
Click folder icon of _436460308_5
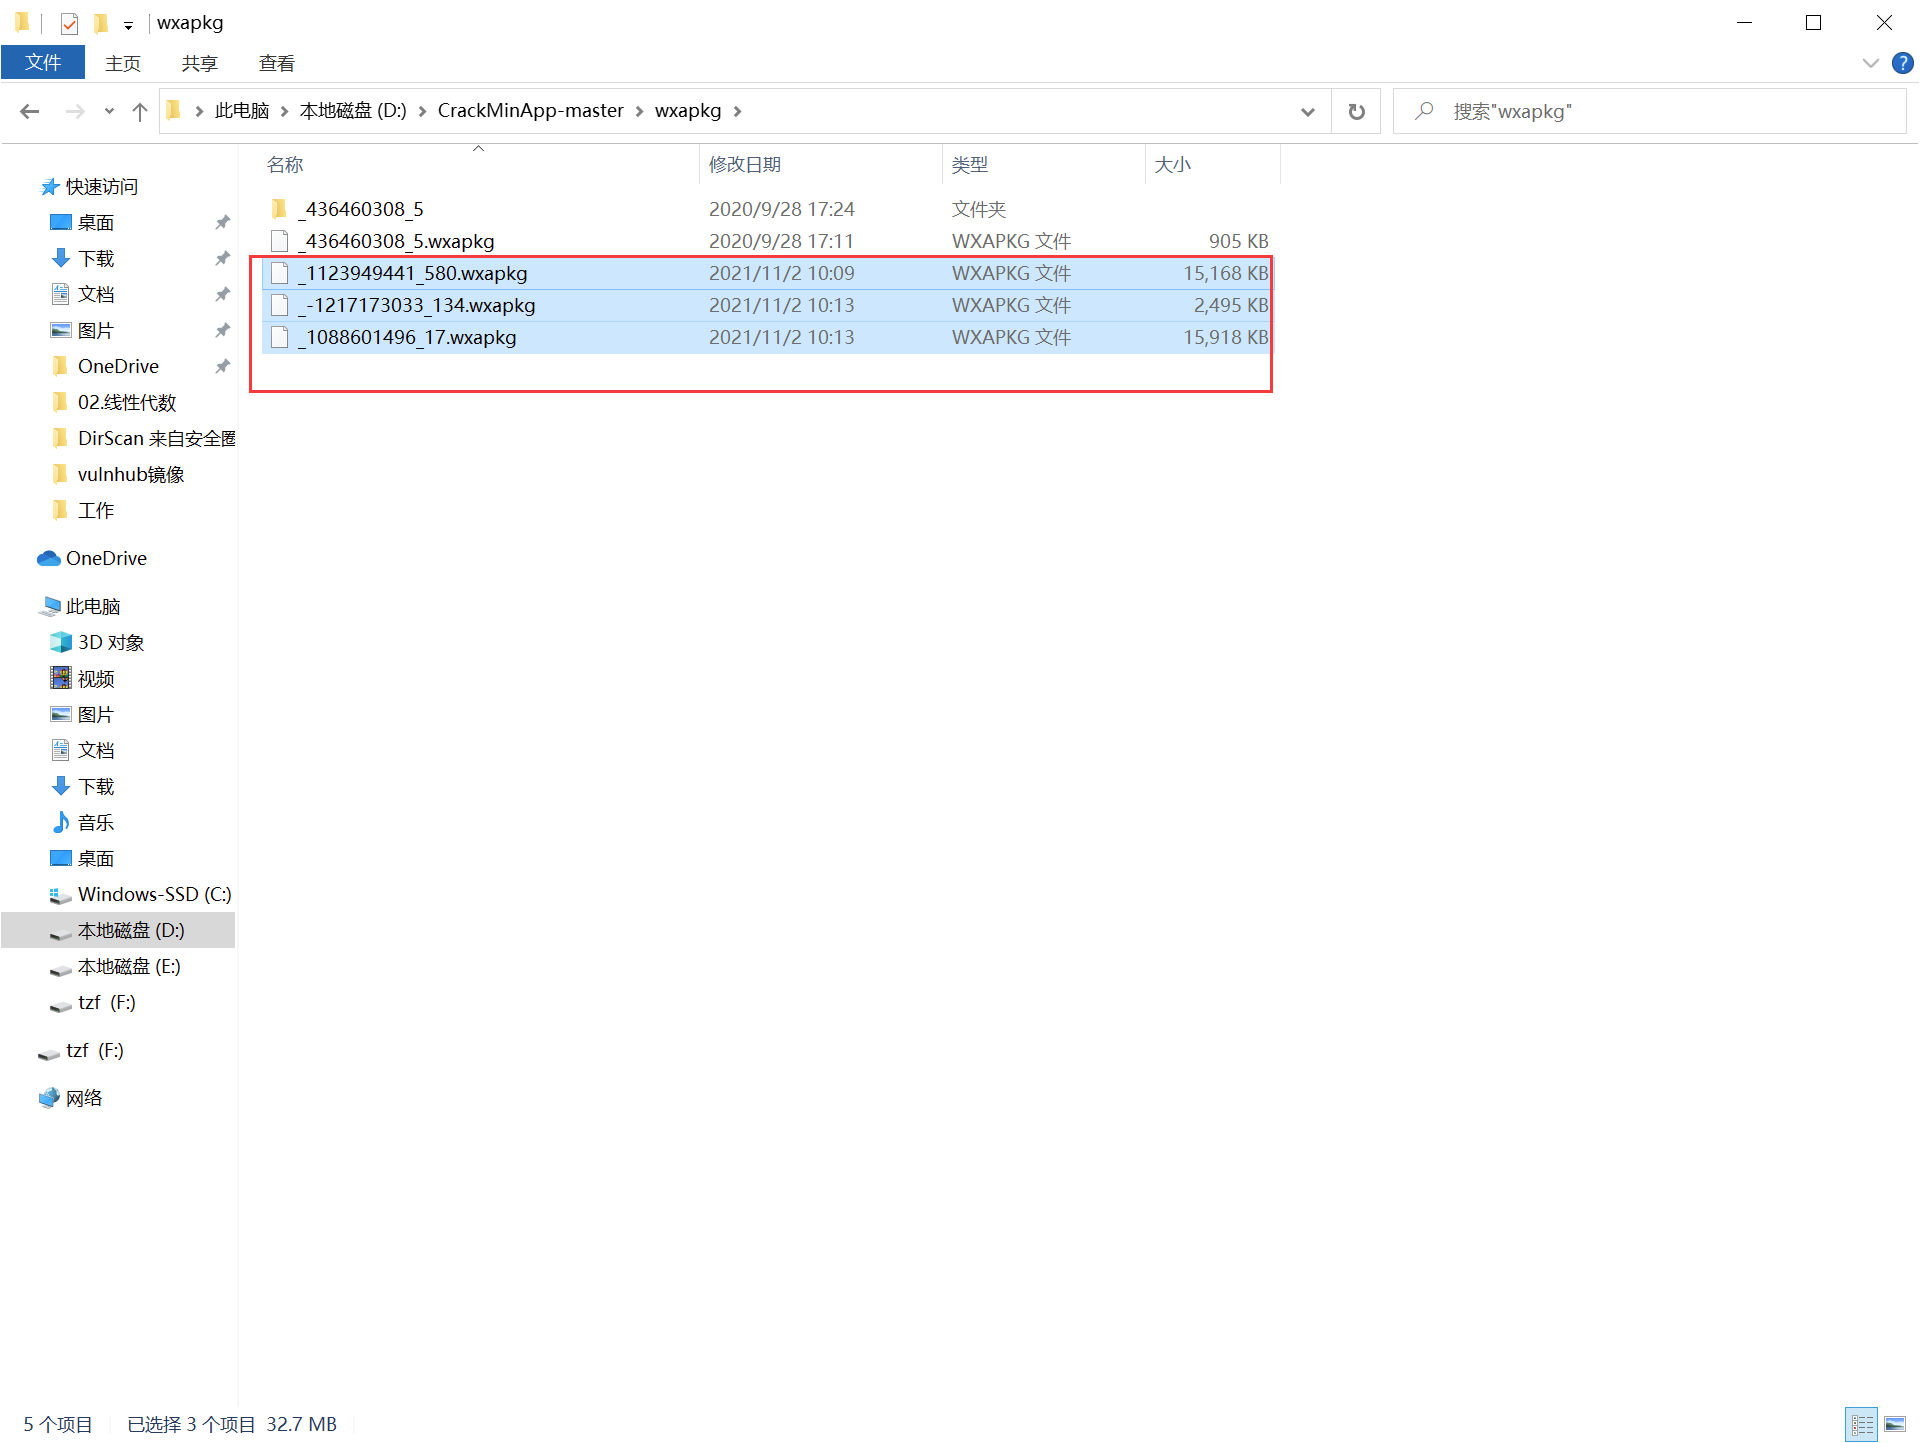click(x=280, y=209)
